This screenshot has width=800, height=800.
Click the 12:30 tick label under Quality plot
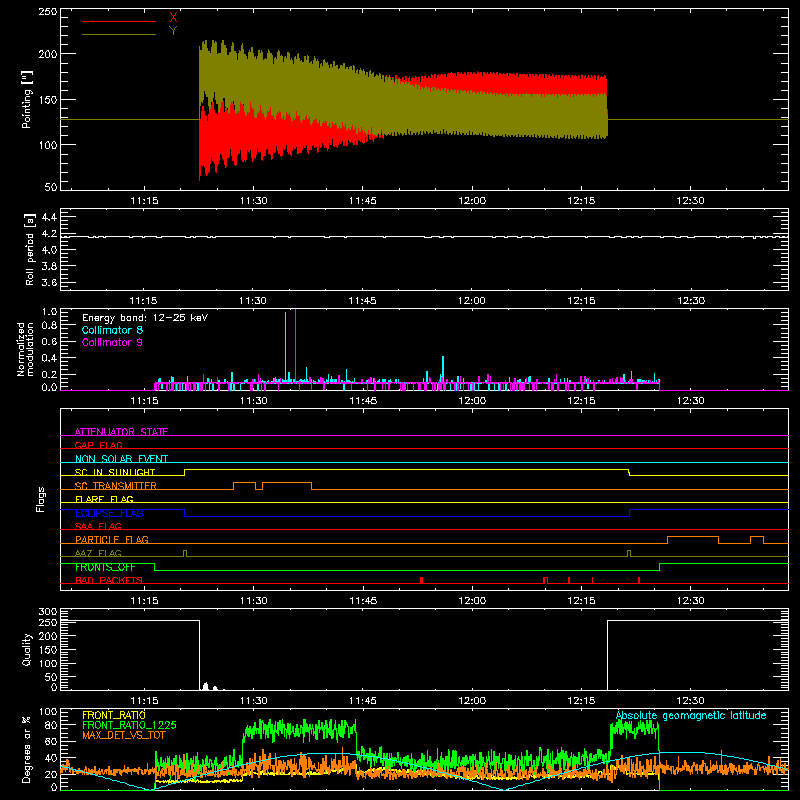(x=690, y=701)
